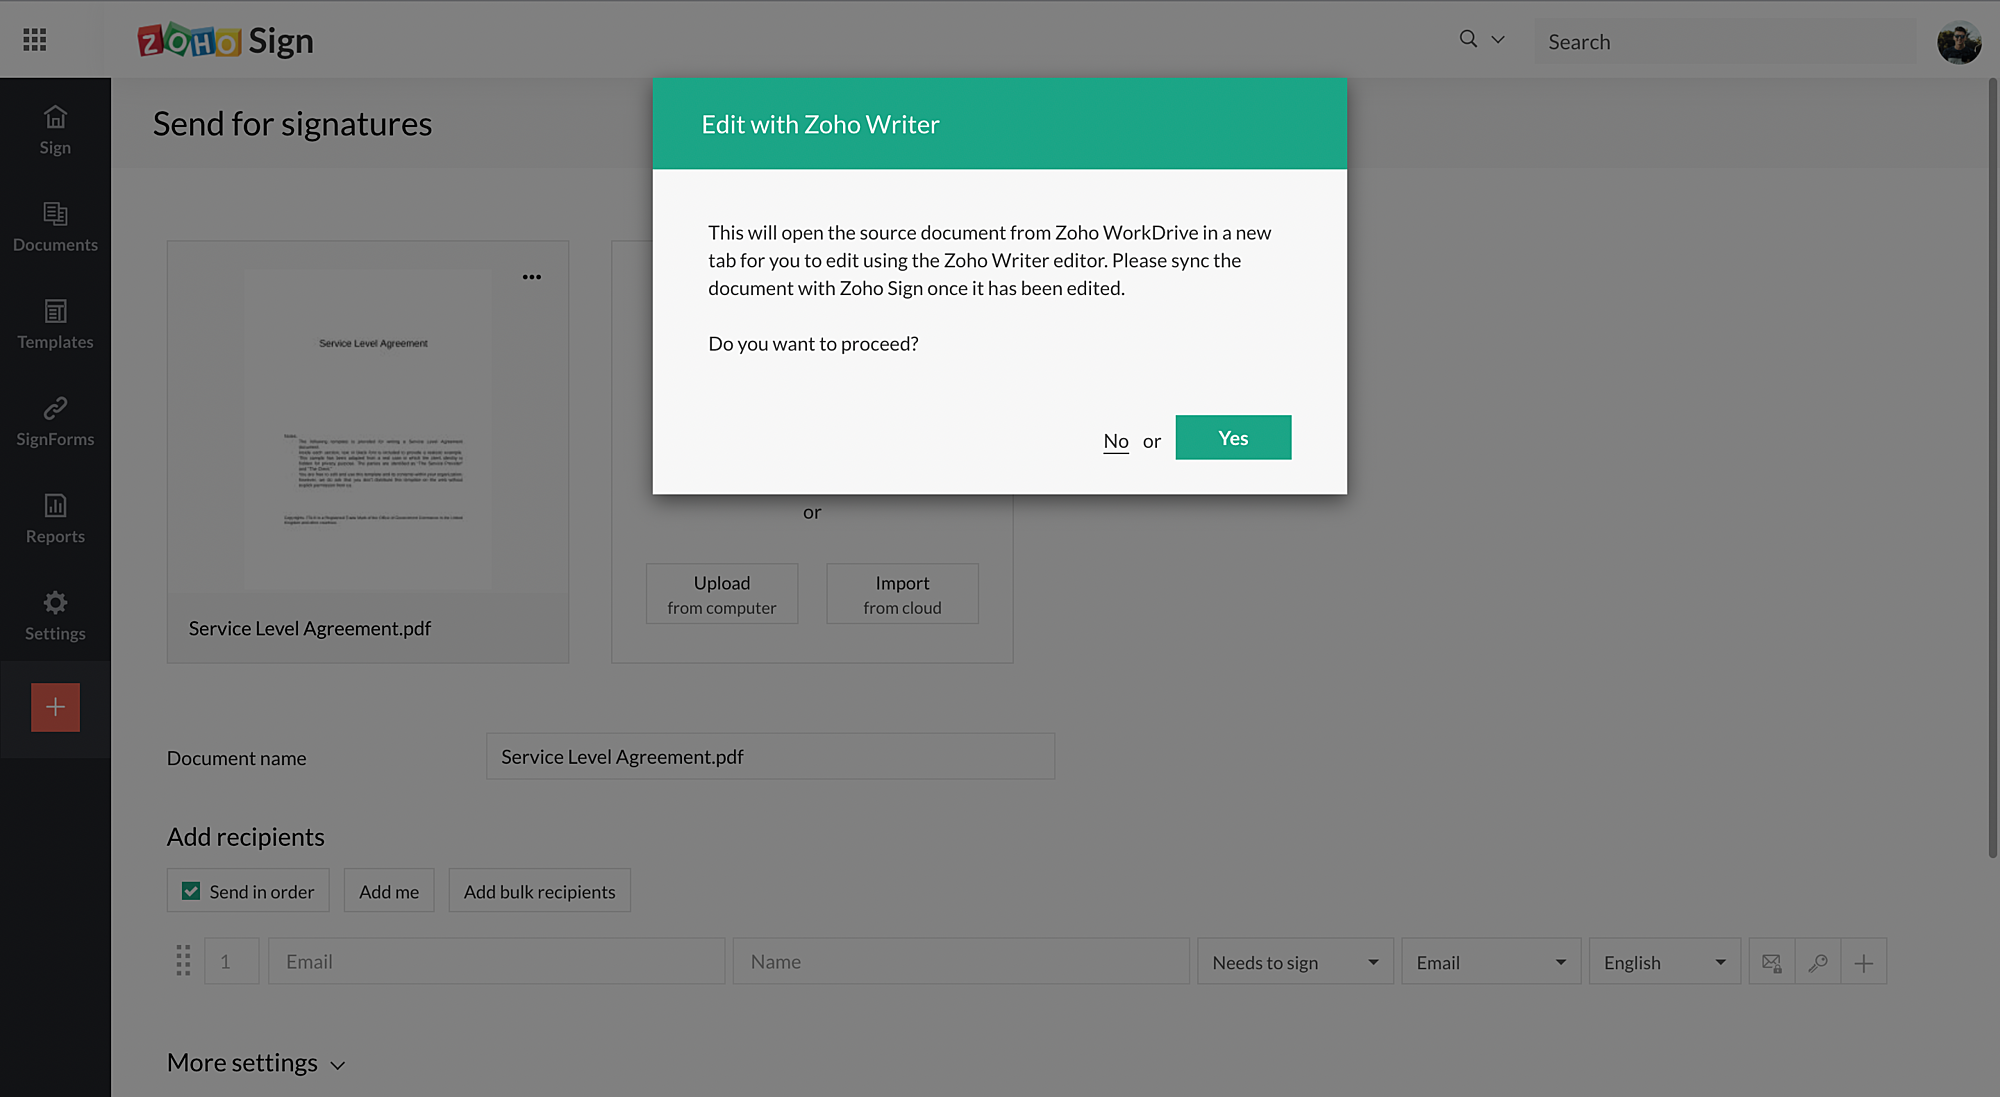Click the Zoho Sign logo

226,40
